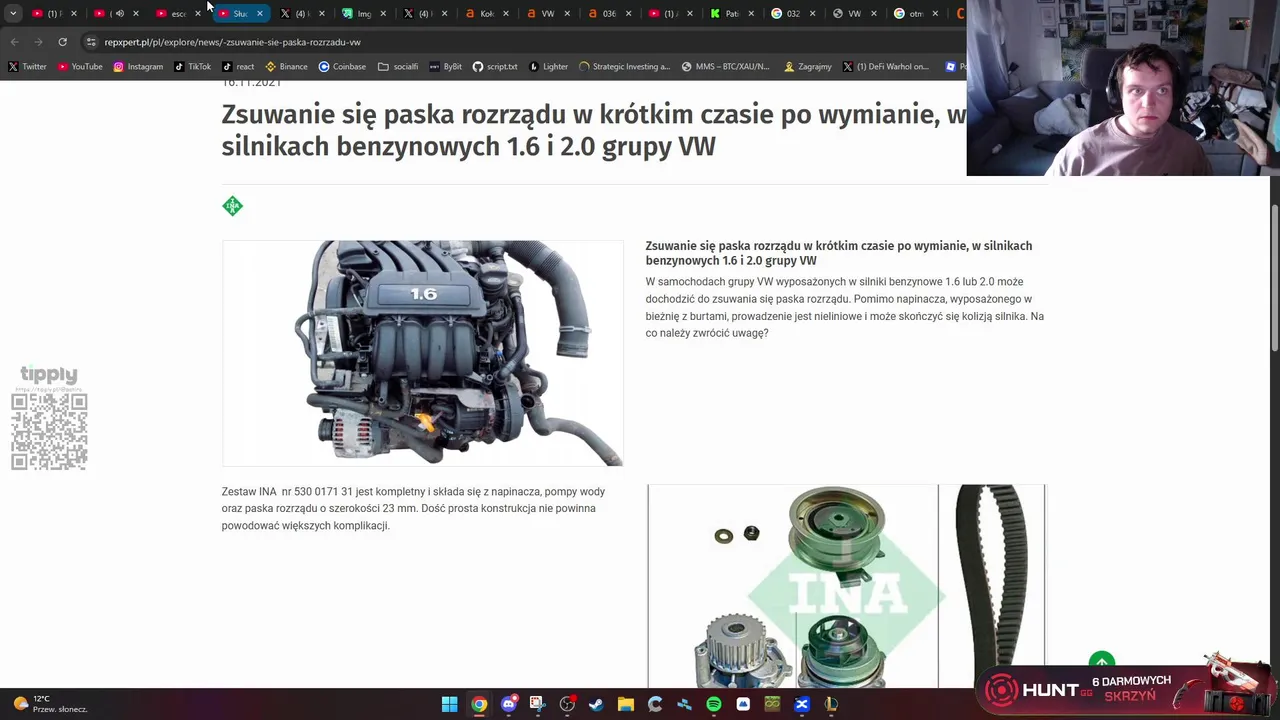The height and width of the screenshot is (720, 1280).
Task: Expand the socialfi bookmarks folder
Action: click(398, 67)
